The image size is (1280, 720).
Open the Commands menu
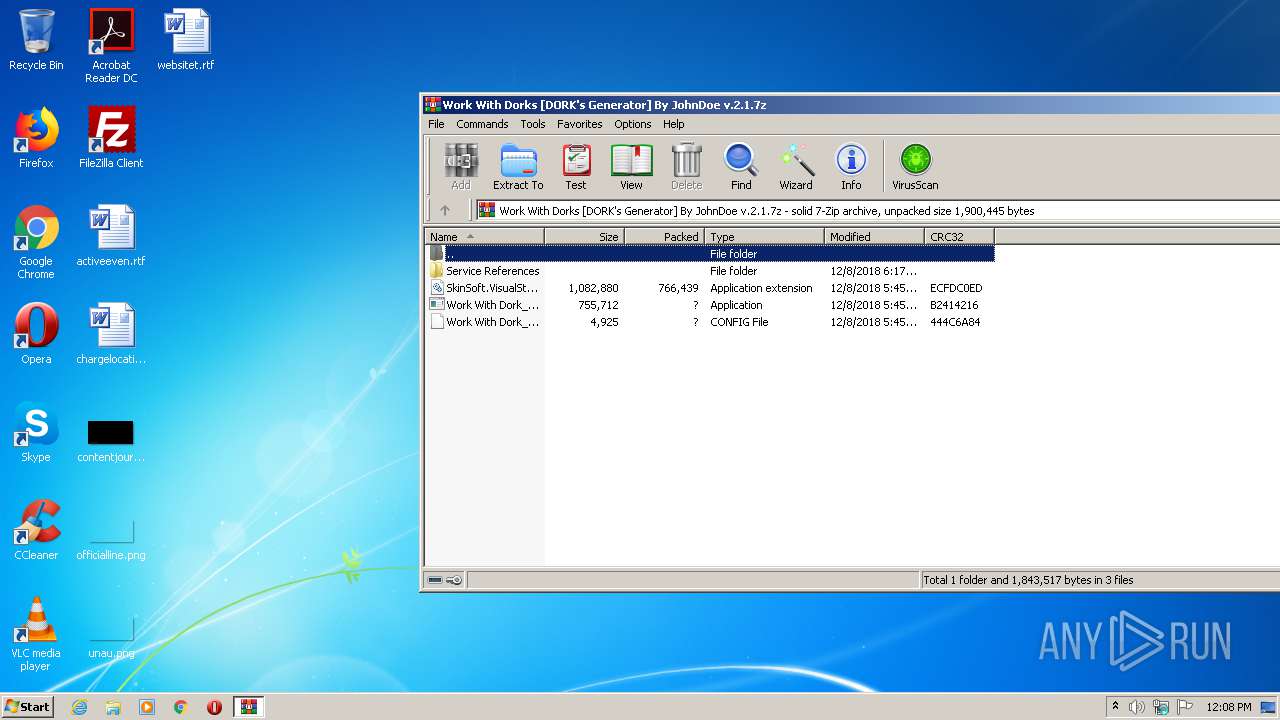pos(482,124)
